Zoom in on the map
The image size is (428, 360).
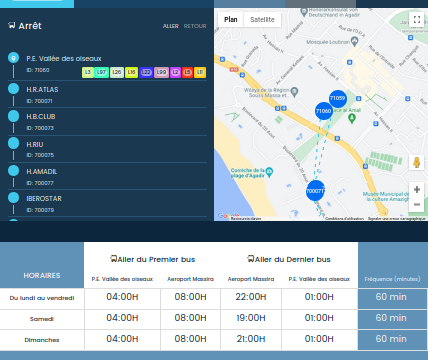(x=417, y=190)
